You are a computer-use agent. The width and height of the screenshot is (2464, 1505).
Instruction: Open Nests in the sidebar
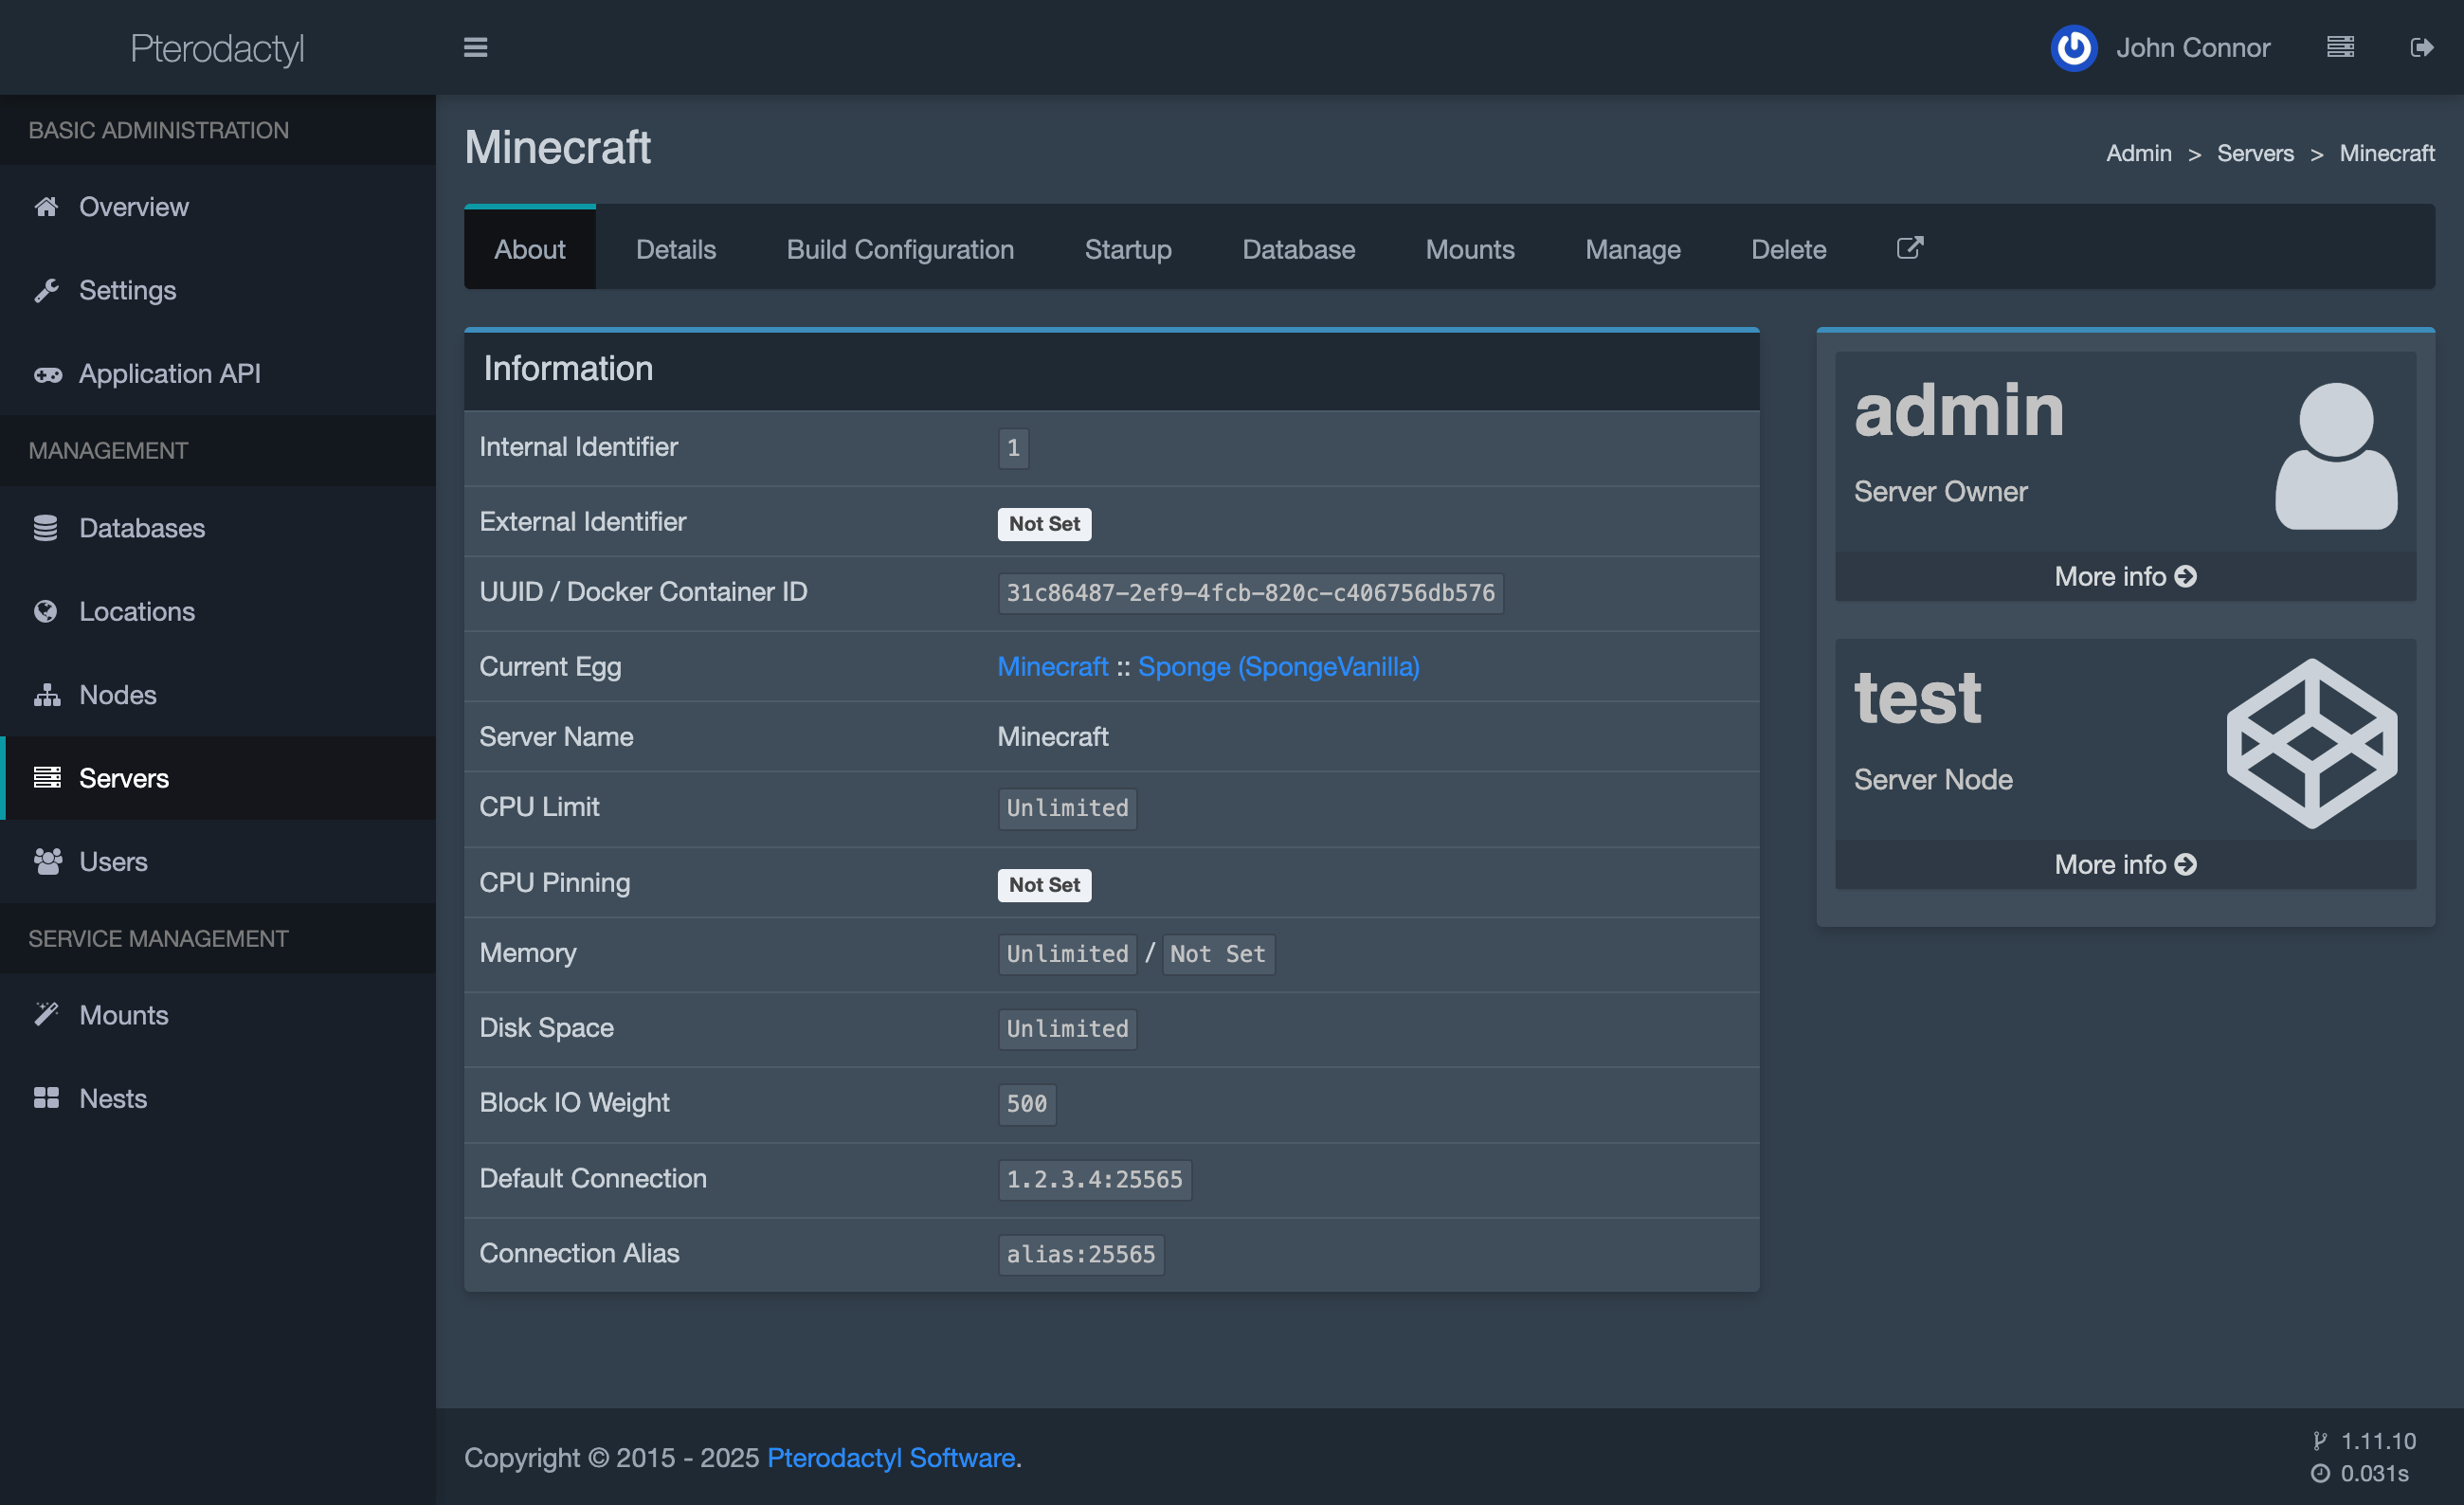tap(218, 1098)
